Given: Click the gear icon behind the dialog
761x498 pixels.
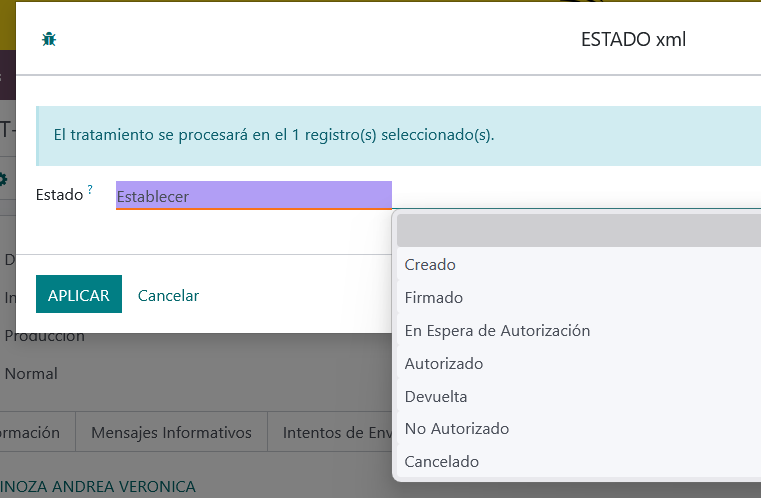Looking at the screenshot, I should pyautogui.click(x=3, y=179).
